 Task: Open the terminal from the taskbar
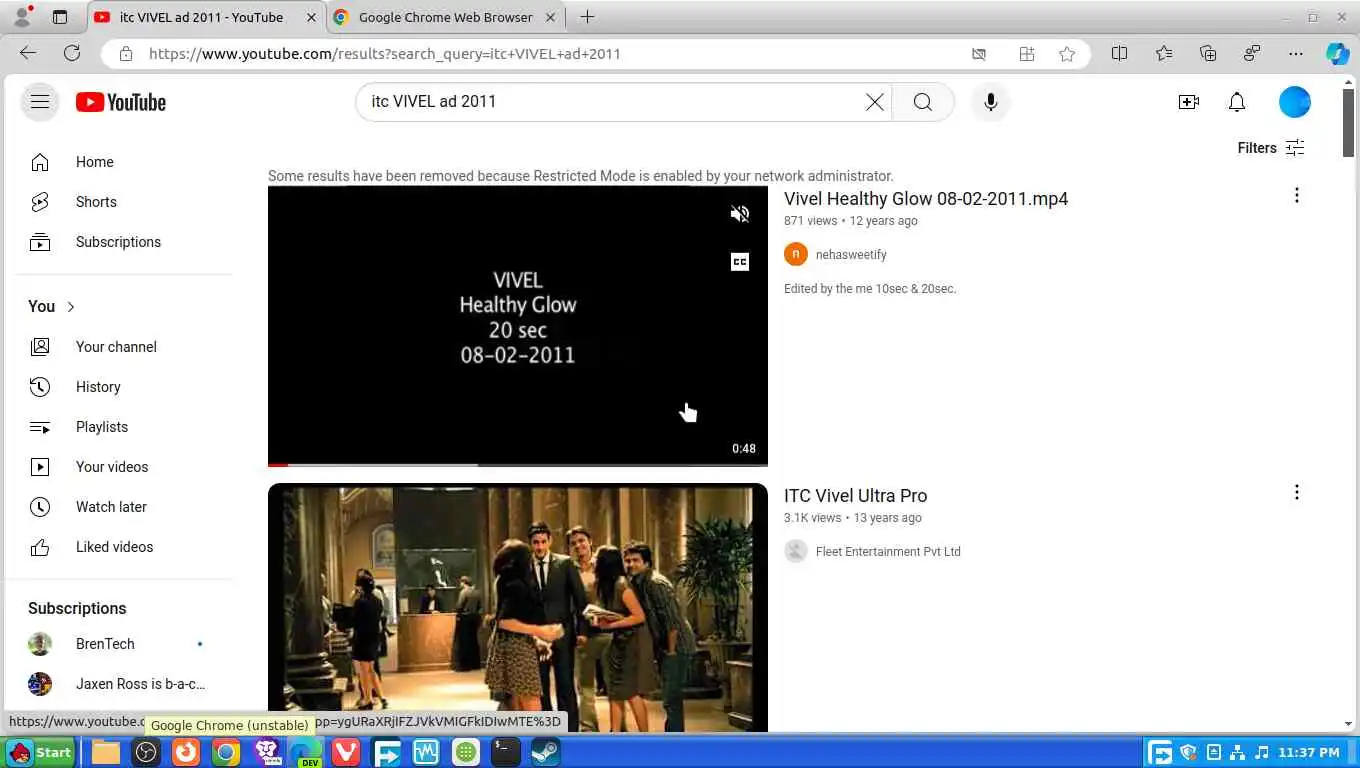pos(506,752)
